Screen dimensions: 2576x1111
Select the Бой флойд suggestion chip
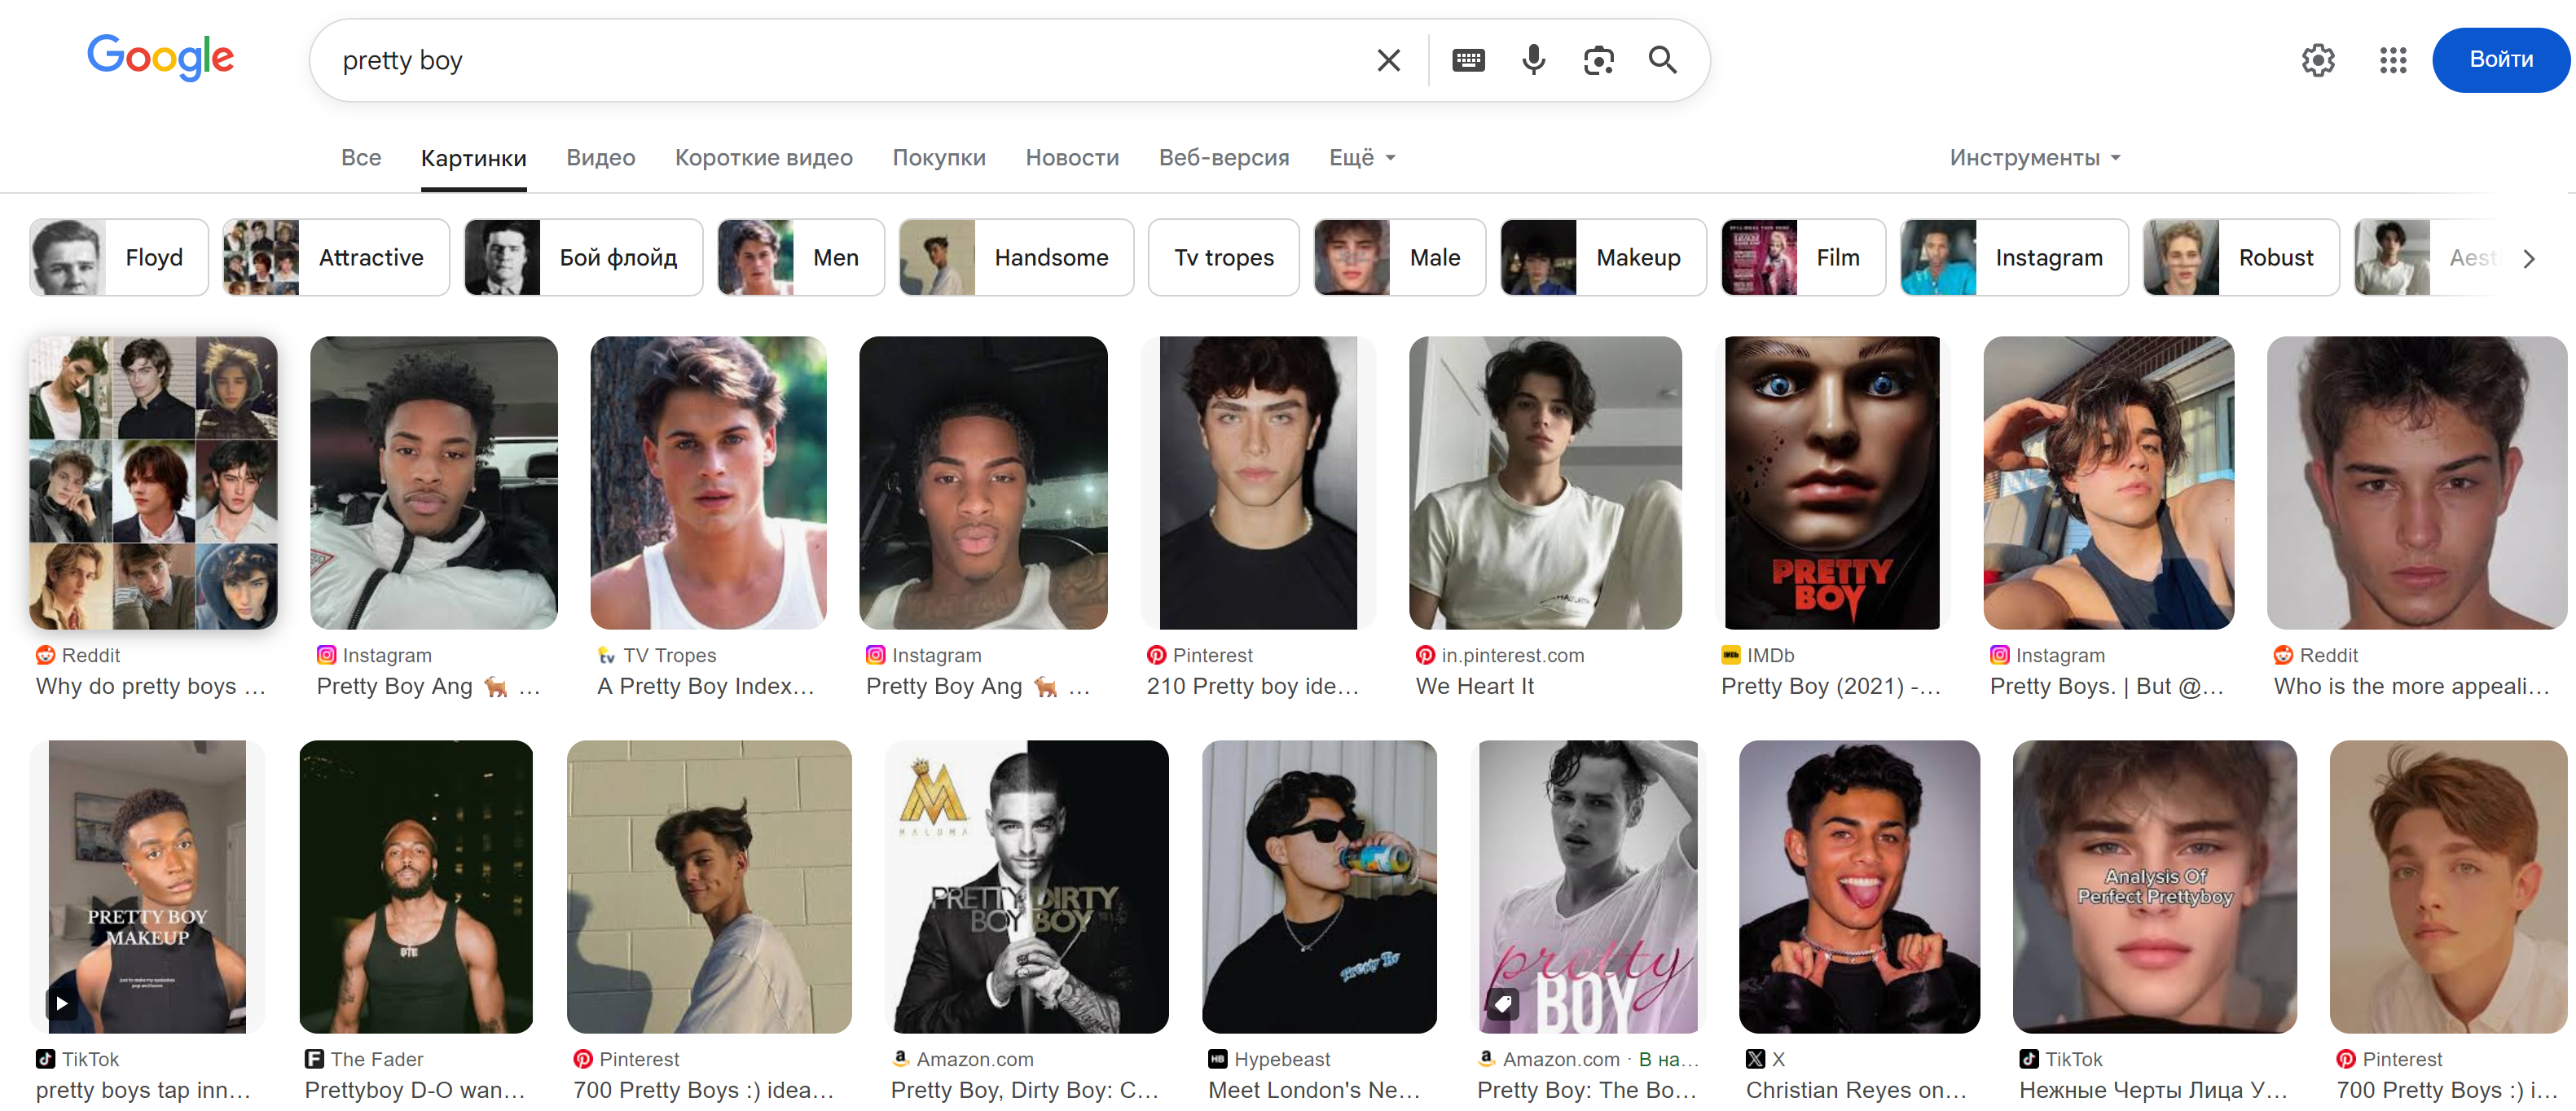[x=583, y=258]
